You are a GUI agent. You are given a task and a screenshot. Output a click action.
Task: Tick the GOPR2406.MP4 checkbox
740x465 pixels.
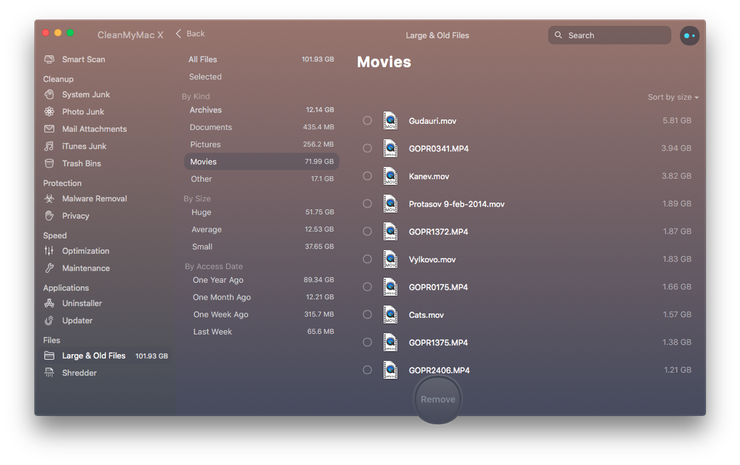coord(367,370)
